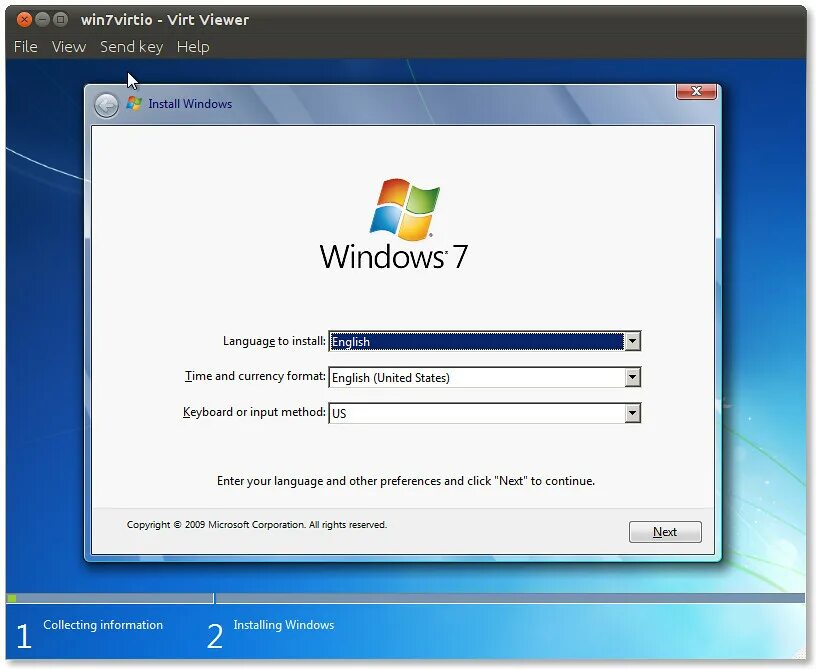Click the Next button

(x=665, y=532)
